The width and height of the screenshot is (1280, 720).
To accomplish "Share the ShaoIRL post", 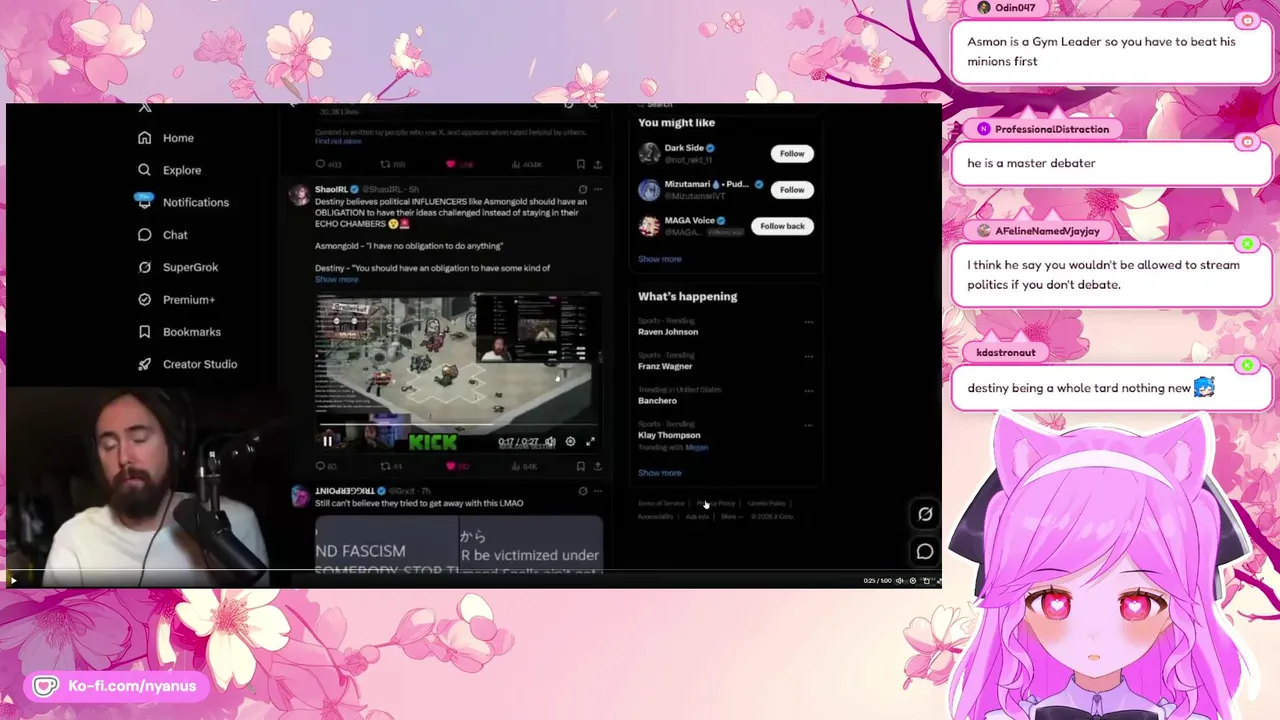I will point(597,466).
